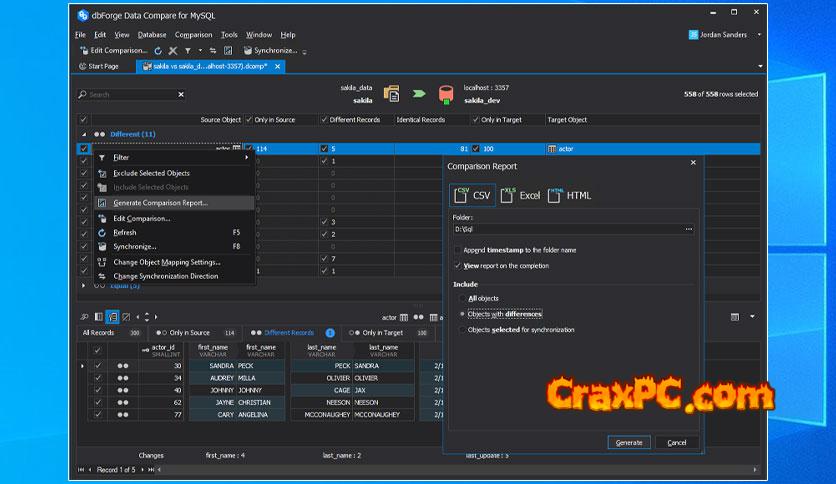This screenshot has height=484, width=836.
Task: Switch to the Only in Source tab
Action: (x=189, y=333)
